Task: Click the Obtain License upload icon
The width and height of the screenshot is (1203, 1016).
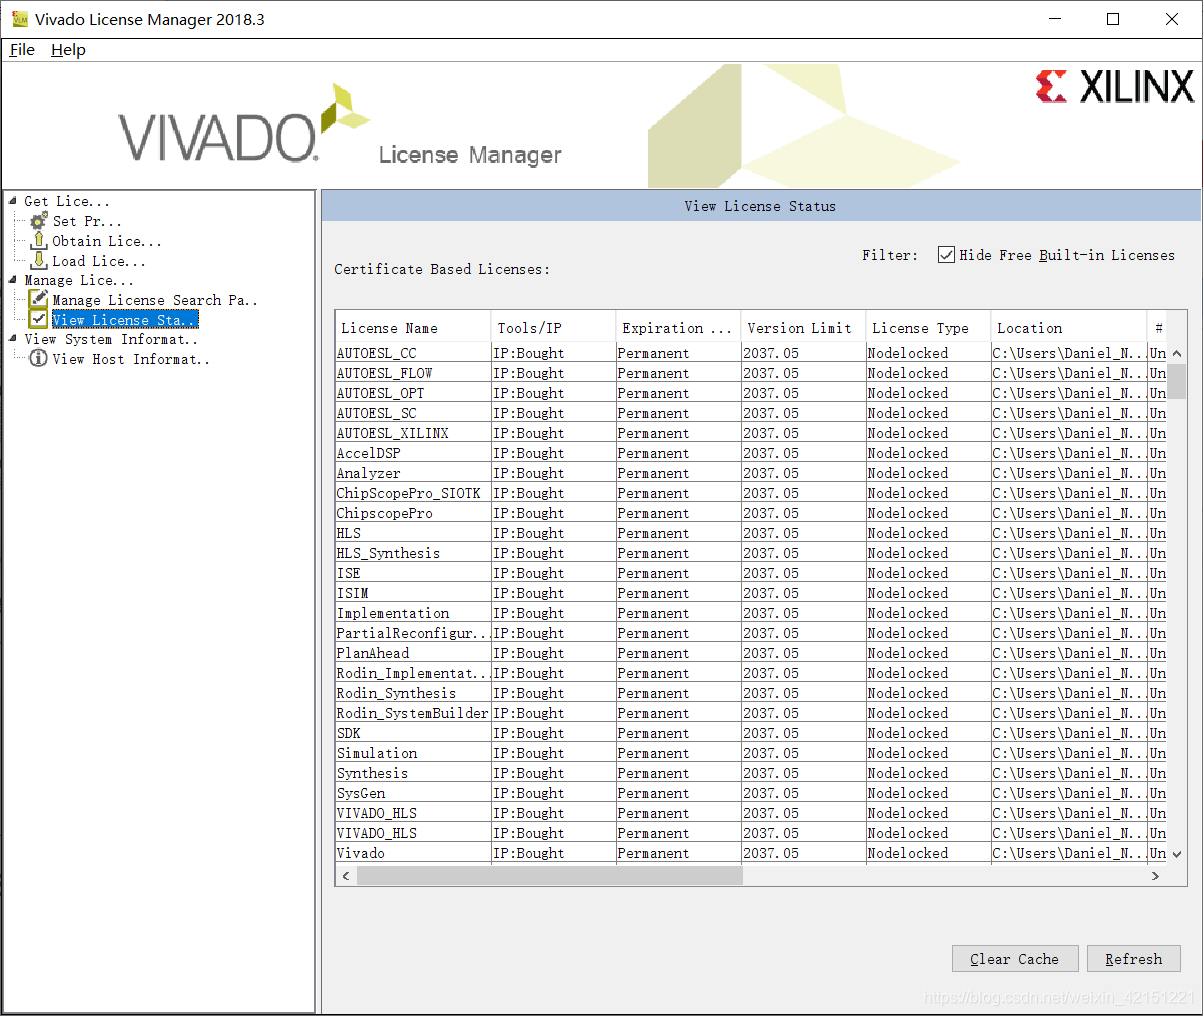Action: 39,241
